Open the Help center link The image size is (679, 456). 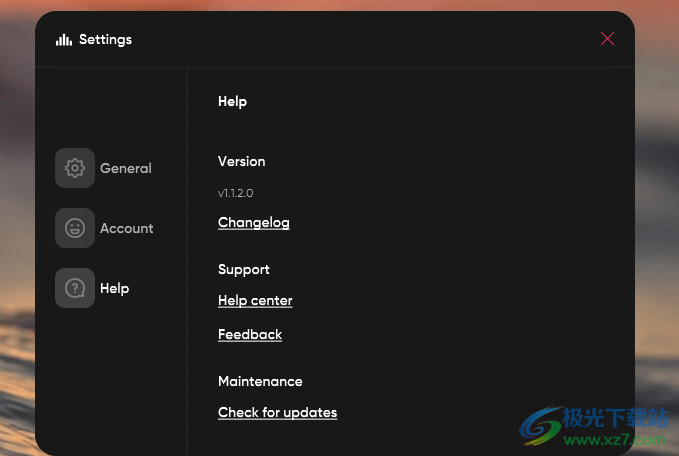pyautogui.click(x=255, y=300)
